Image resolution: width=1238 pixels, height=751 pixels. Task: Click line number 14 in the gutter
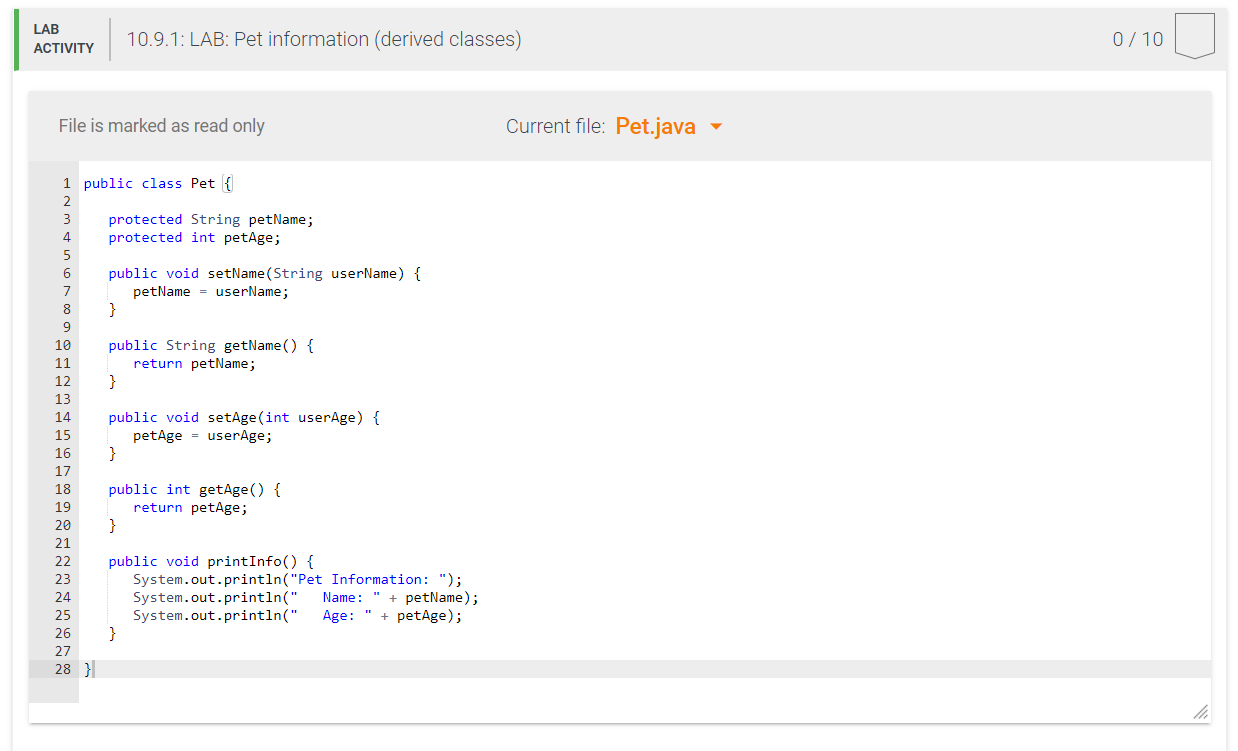pyautogui.click(x=62, y=417)
